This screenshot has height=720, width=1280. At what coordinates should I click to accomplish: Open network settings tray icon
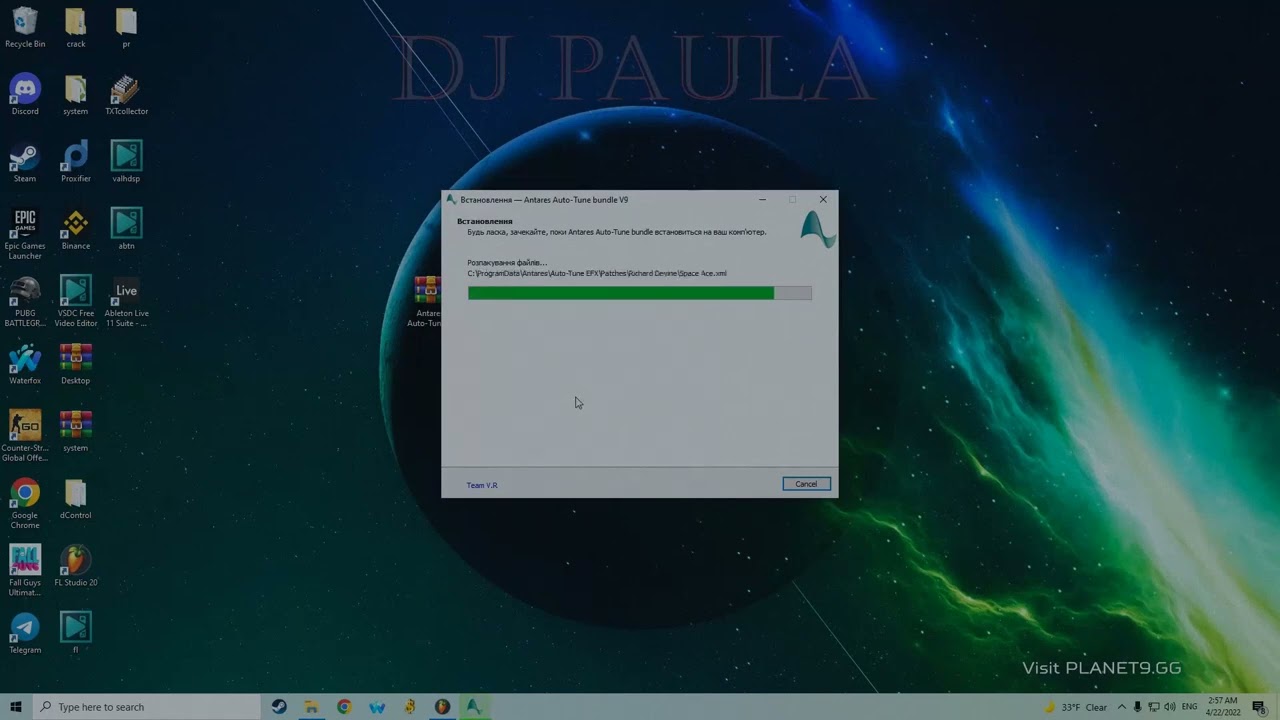click(x=1154, y=707)
